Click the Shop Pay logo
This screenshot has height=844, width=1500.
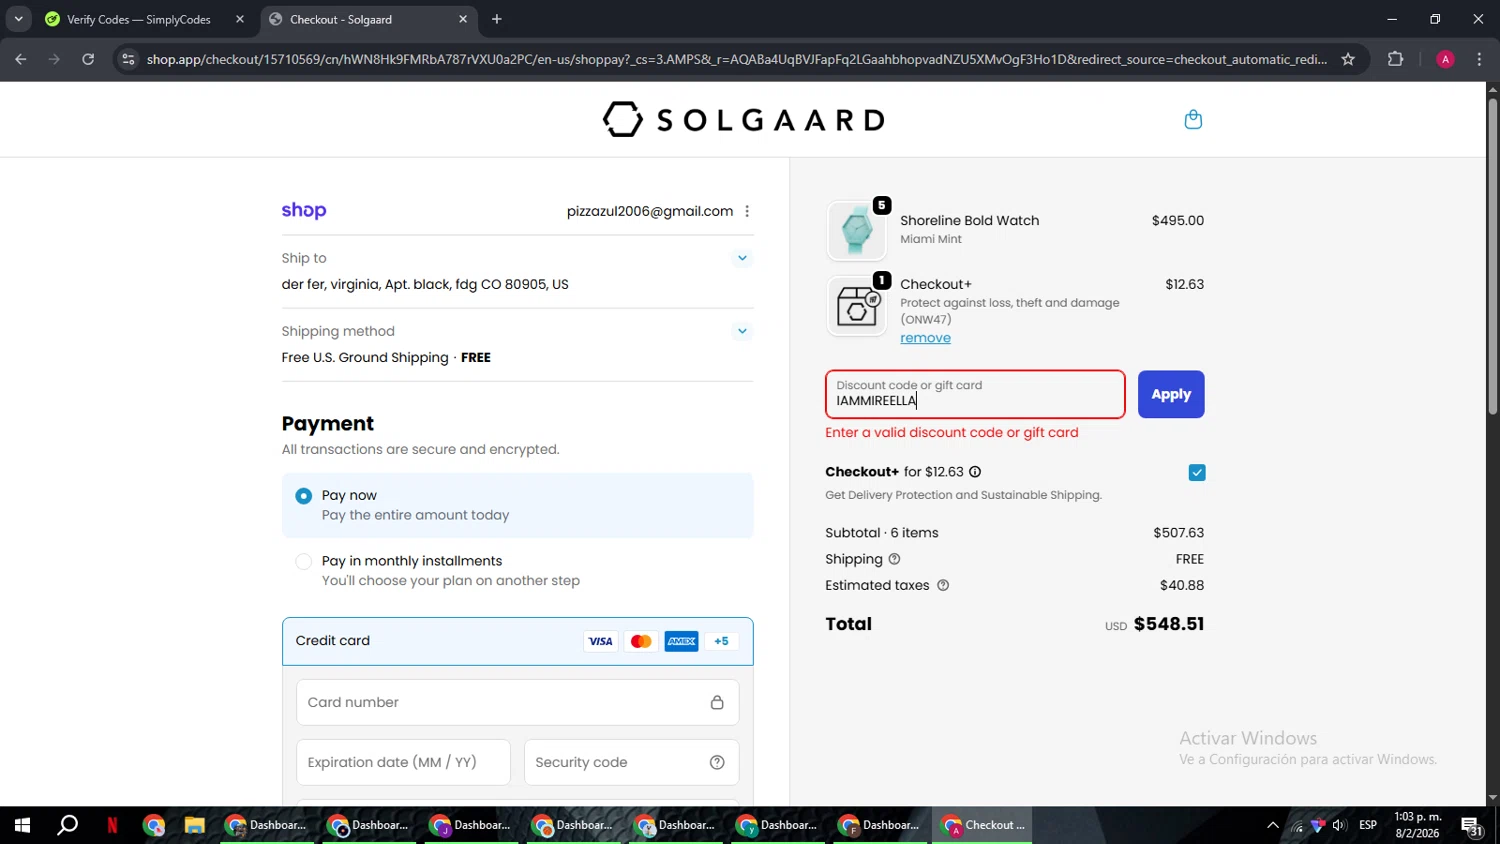304,211
